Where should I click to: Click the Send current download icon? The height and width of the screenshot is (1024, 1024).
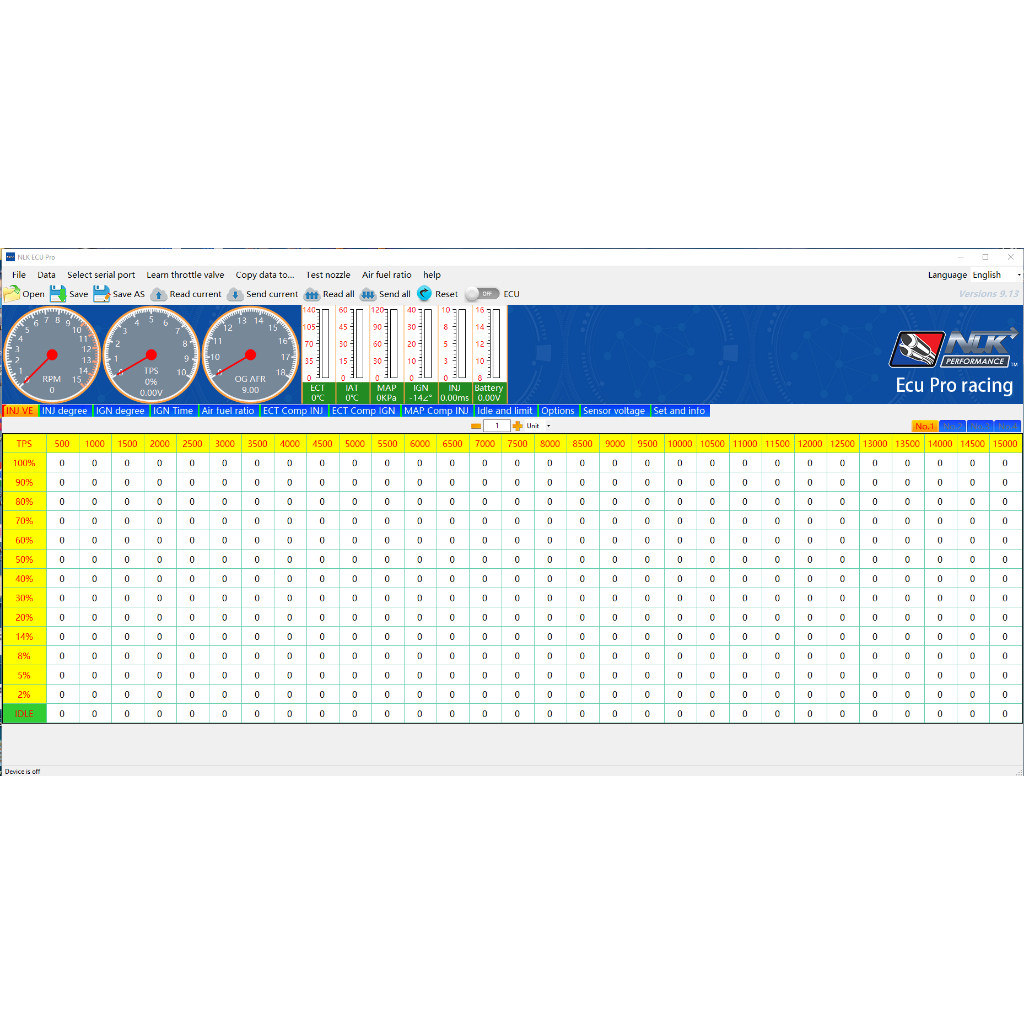(235, 294)
